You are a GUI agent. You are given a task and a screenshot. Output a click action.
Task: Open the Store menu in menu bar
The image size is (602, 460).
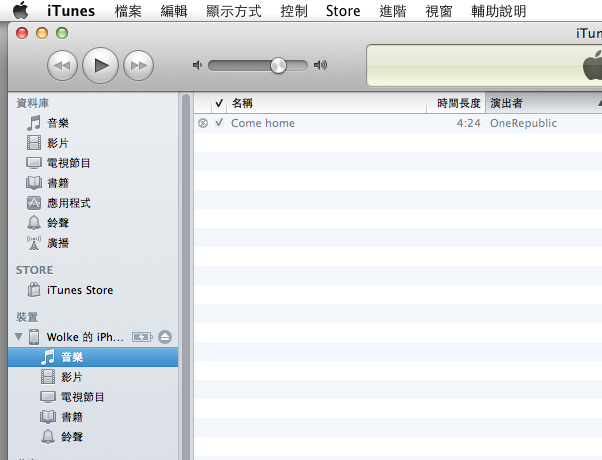(343, 11)
